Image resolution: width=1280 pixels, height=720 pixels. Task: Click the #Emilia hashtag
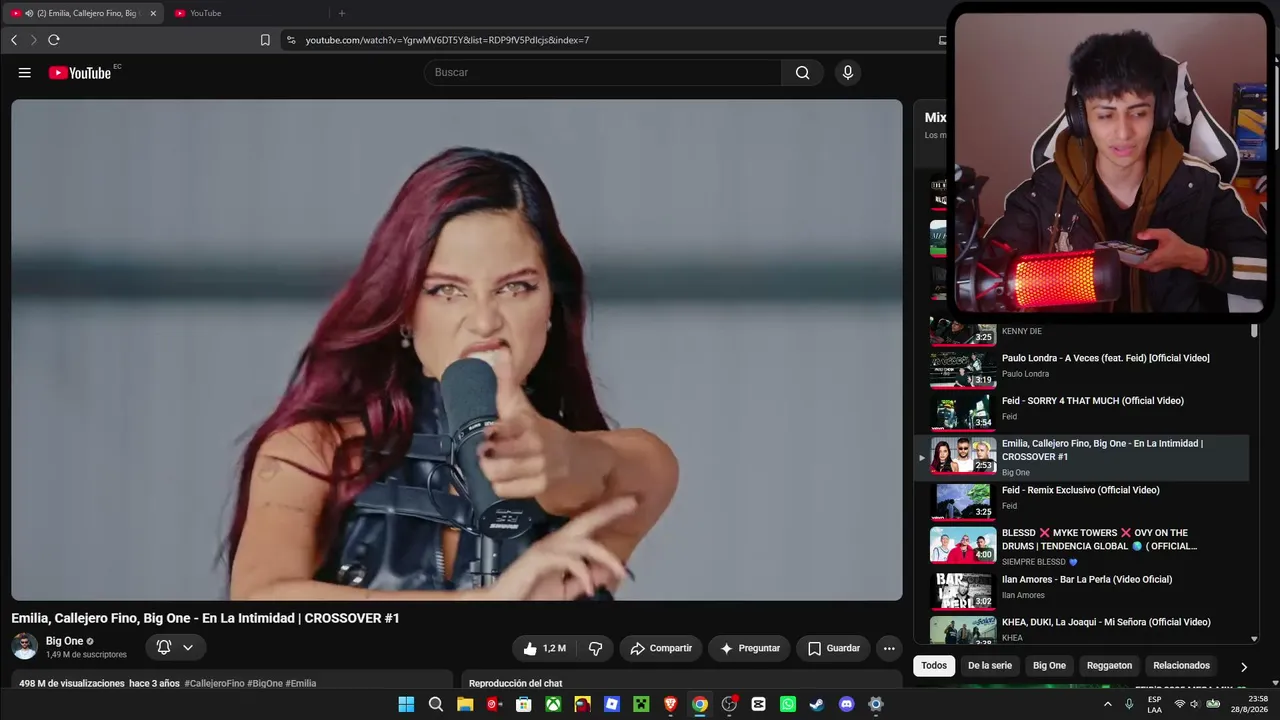tap(301, 684)
